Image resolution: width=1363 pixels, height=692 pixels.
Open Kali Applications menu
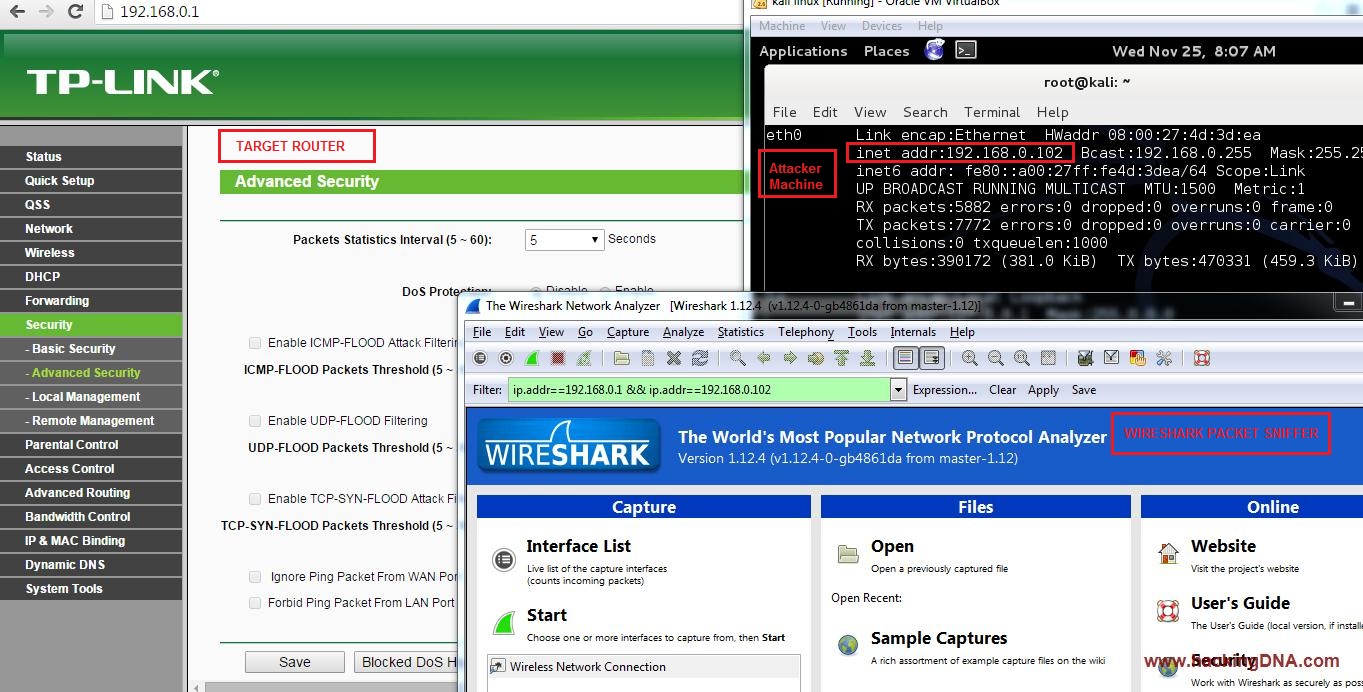[x=803, y=51]
